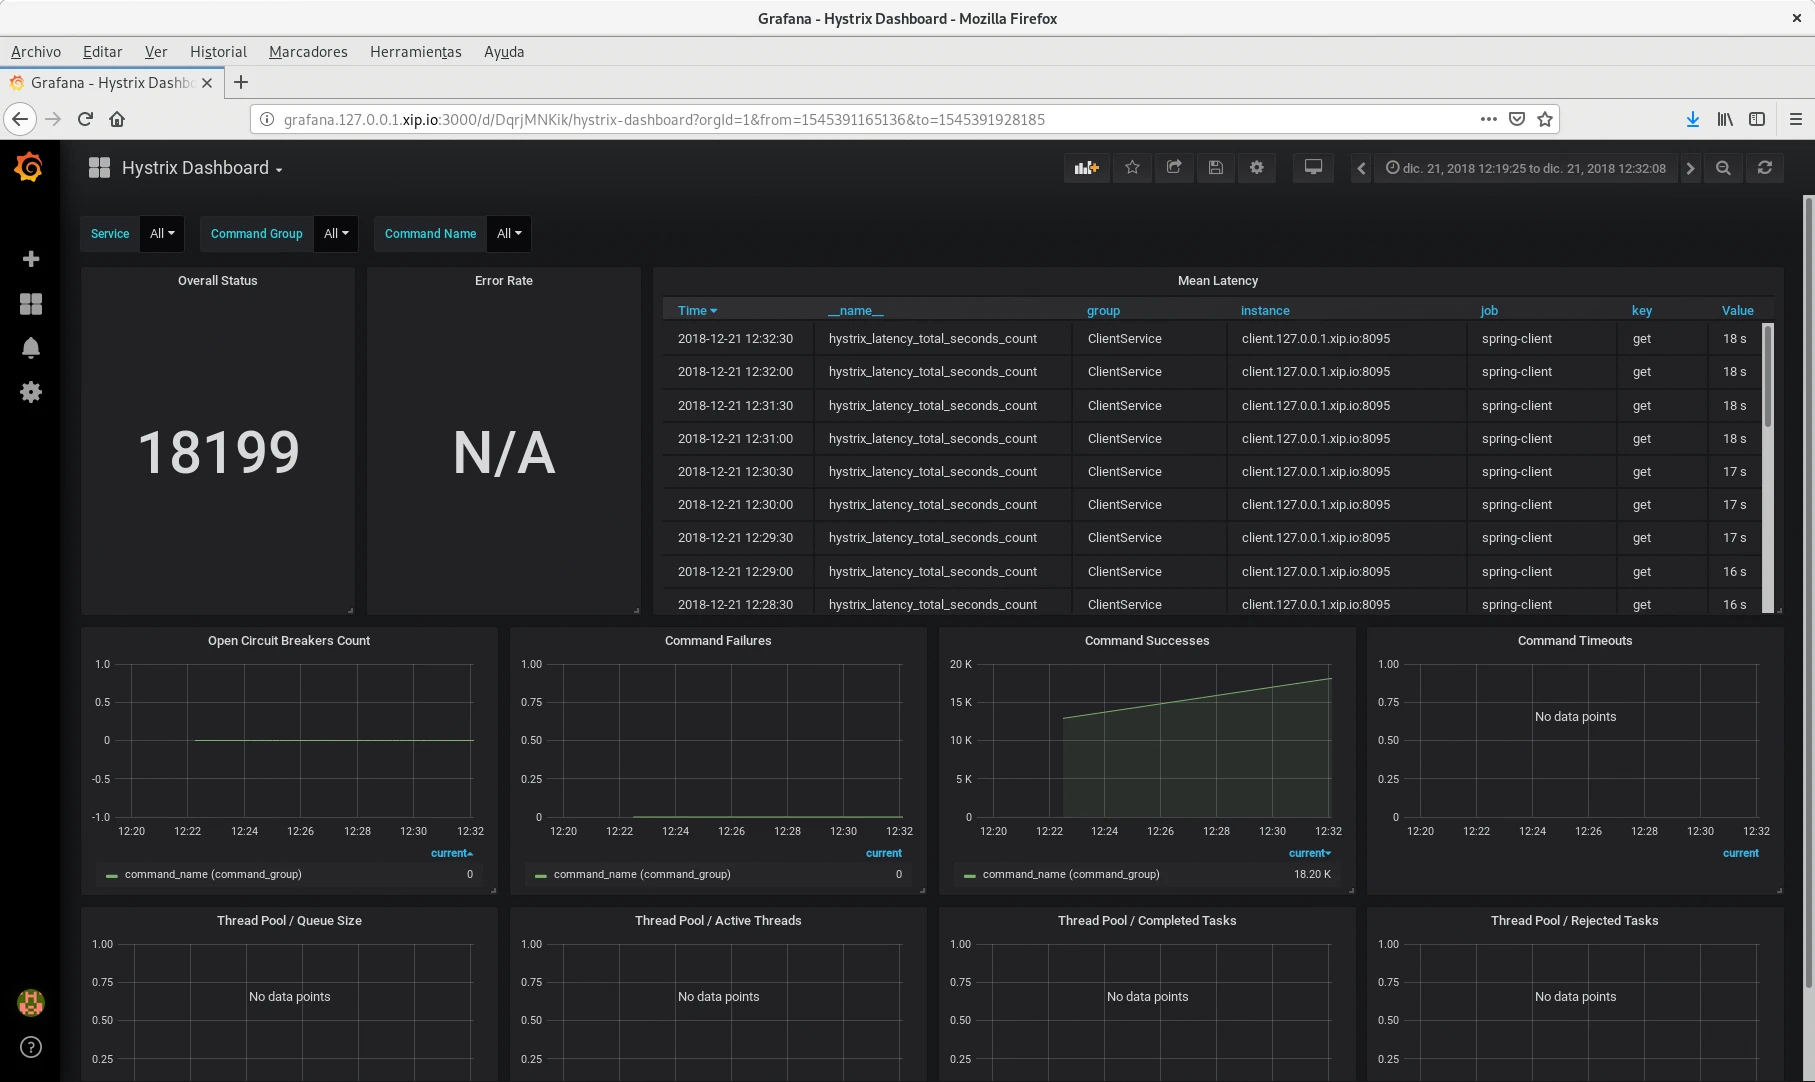
Task: Toggle the Command Successes legend series color
Action: 970,875
